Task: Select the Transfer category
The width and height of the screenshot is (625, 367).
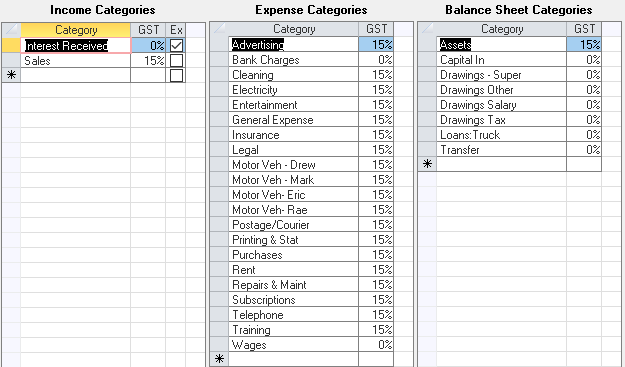Action: [x=502, y=150]
